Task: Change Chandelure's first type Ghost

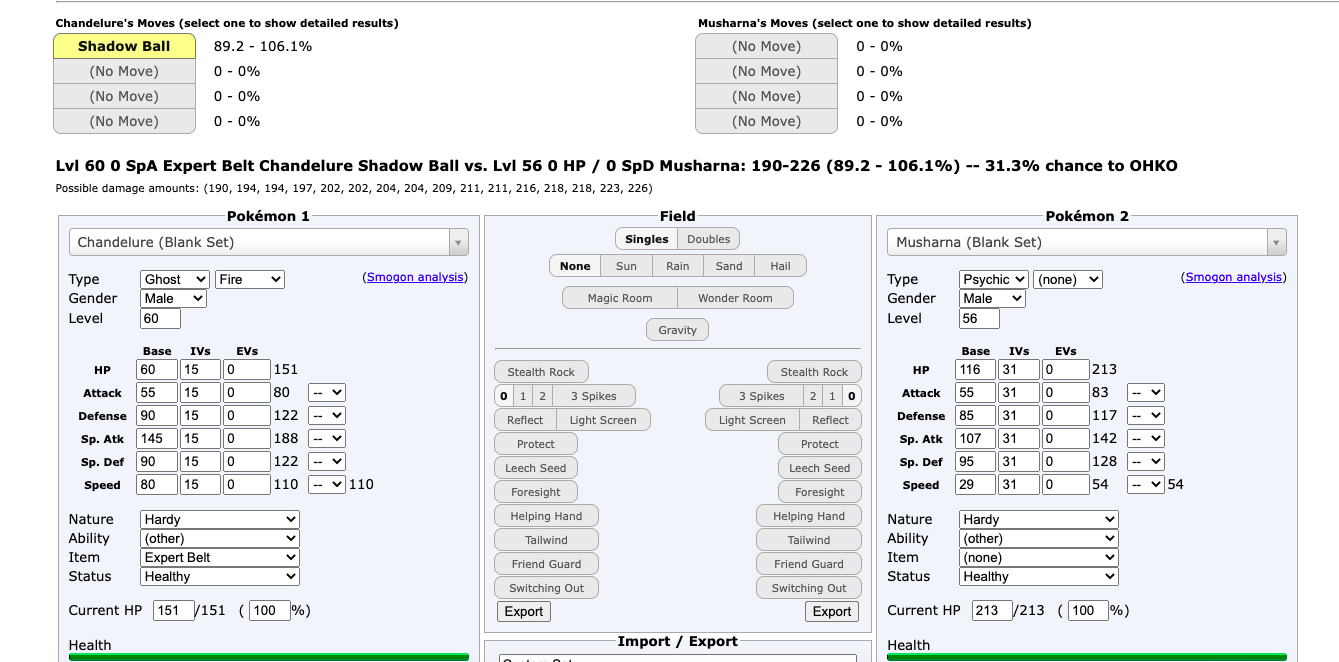Action: point(175,280)
